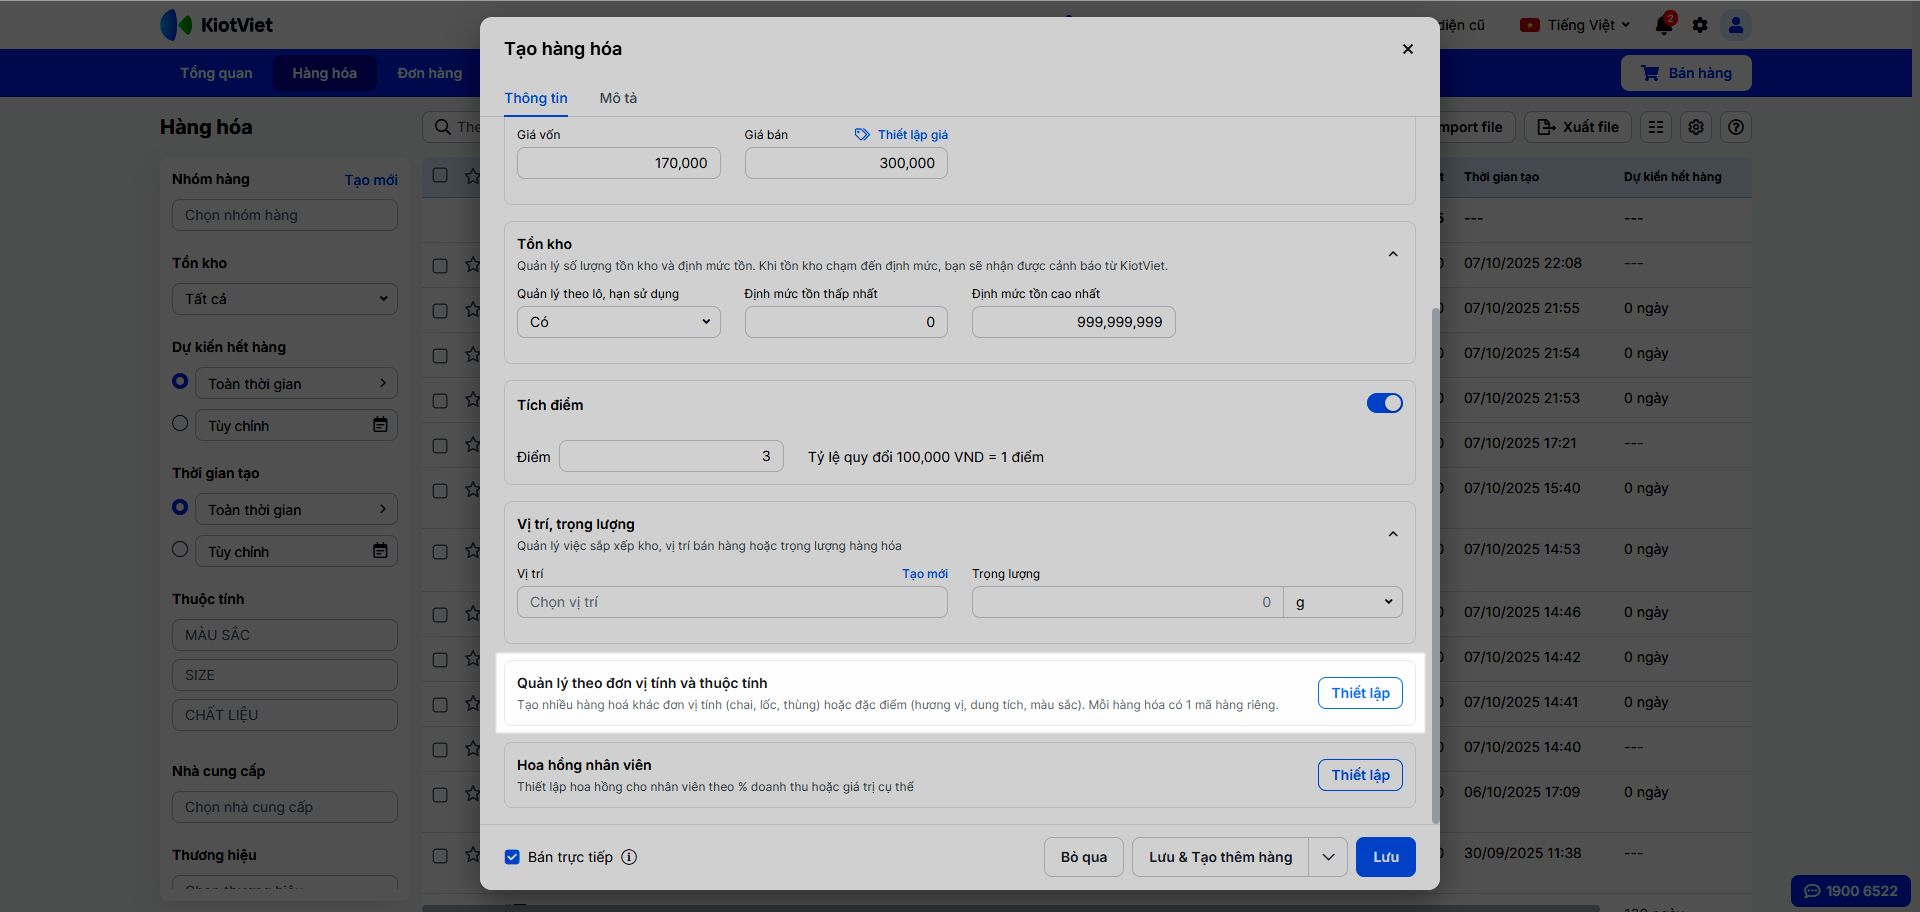The height and width of the screenshot is (912, 1920).
Task: Open the user account profile icon
Action: (1736, 25)
